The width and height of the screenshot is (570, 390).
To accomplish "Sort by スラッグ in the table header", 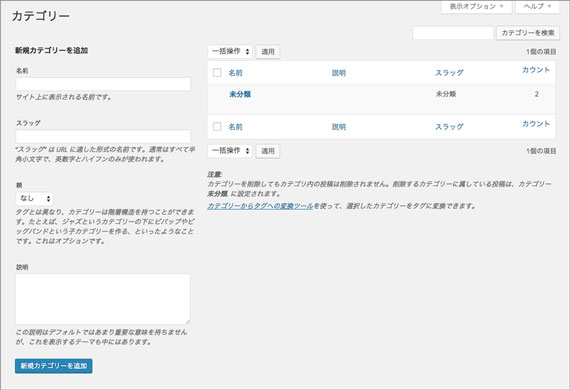I will click(x=449, y=73).
